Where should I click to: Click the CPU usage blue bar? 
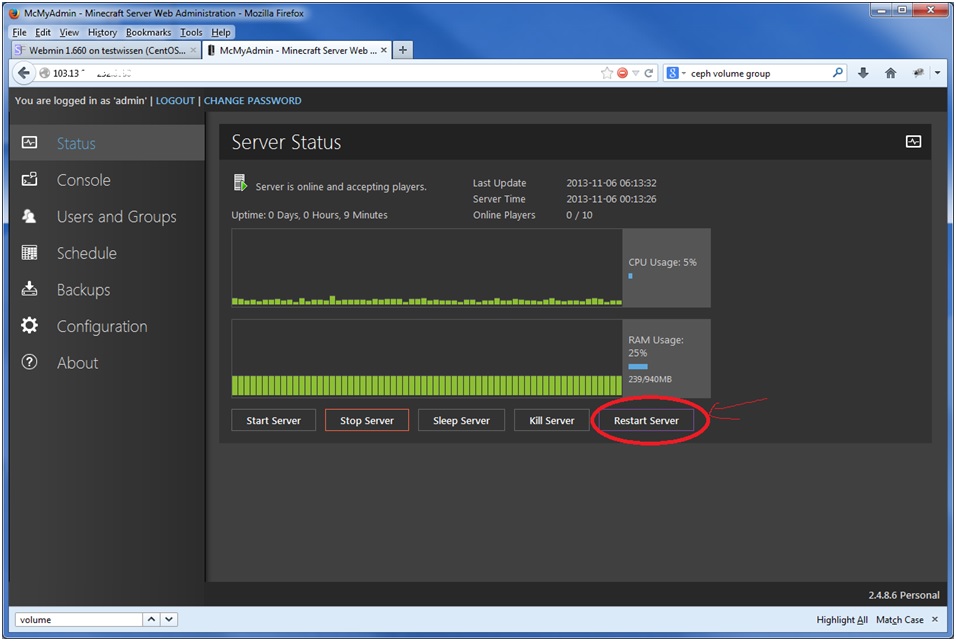tap(630, 276)
